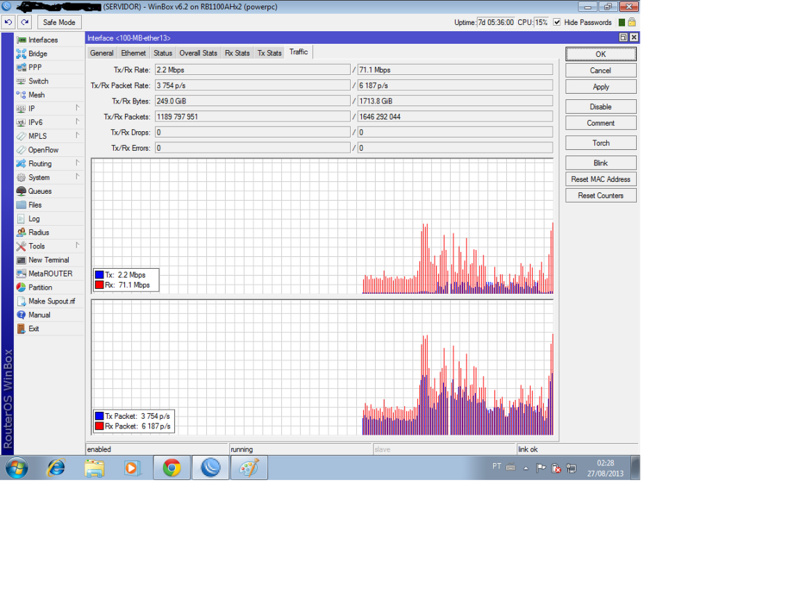The height and width of the screenshot is (600, 800).
Task: Open Internet Explorer from the taskbar
Action: 56,467
